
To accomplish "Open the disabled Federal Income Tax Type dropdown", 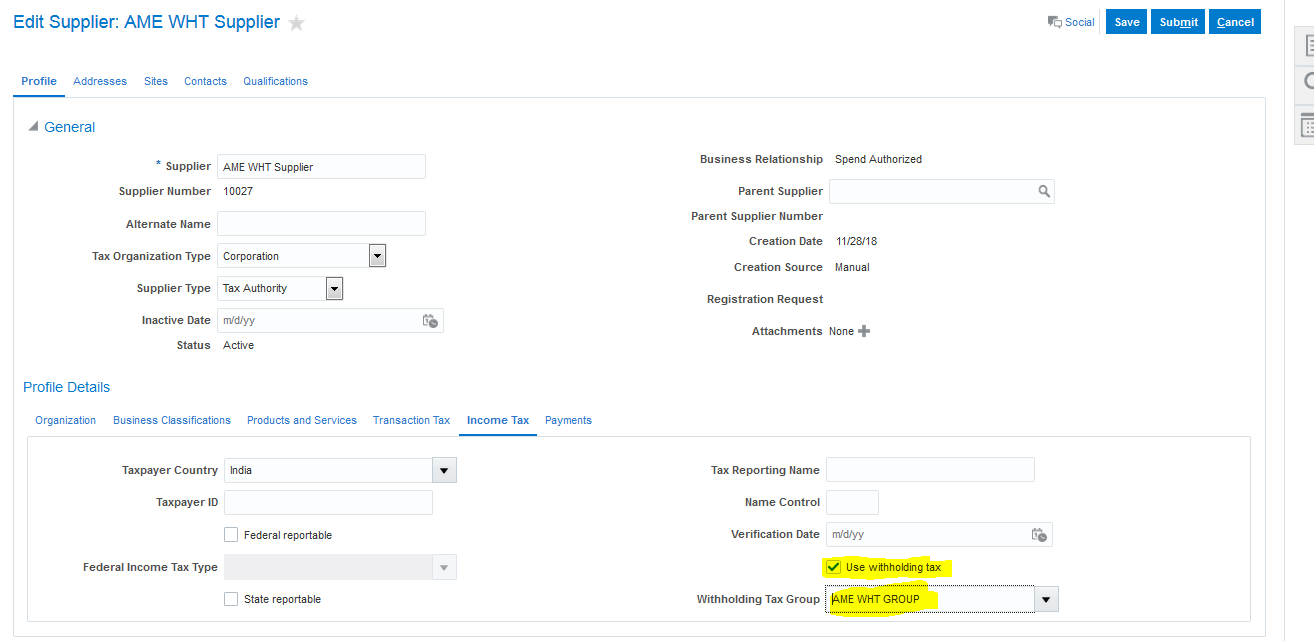I will tap(445, 567).
